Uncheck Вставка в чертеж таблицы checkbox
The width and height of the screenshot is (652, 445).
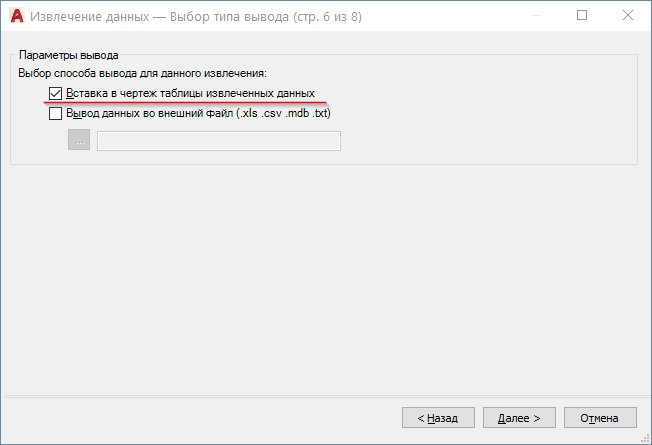(55, 93)
